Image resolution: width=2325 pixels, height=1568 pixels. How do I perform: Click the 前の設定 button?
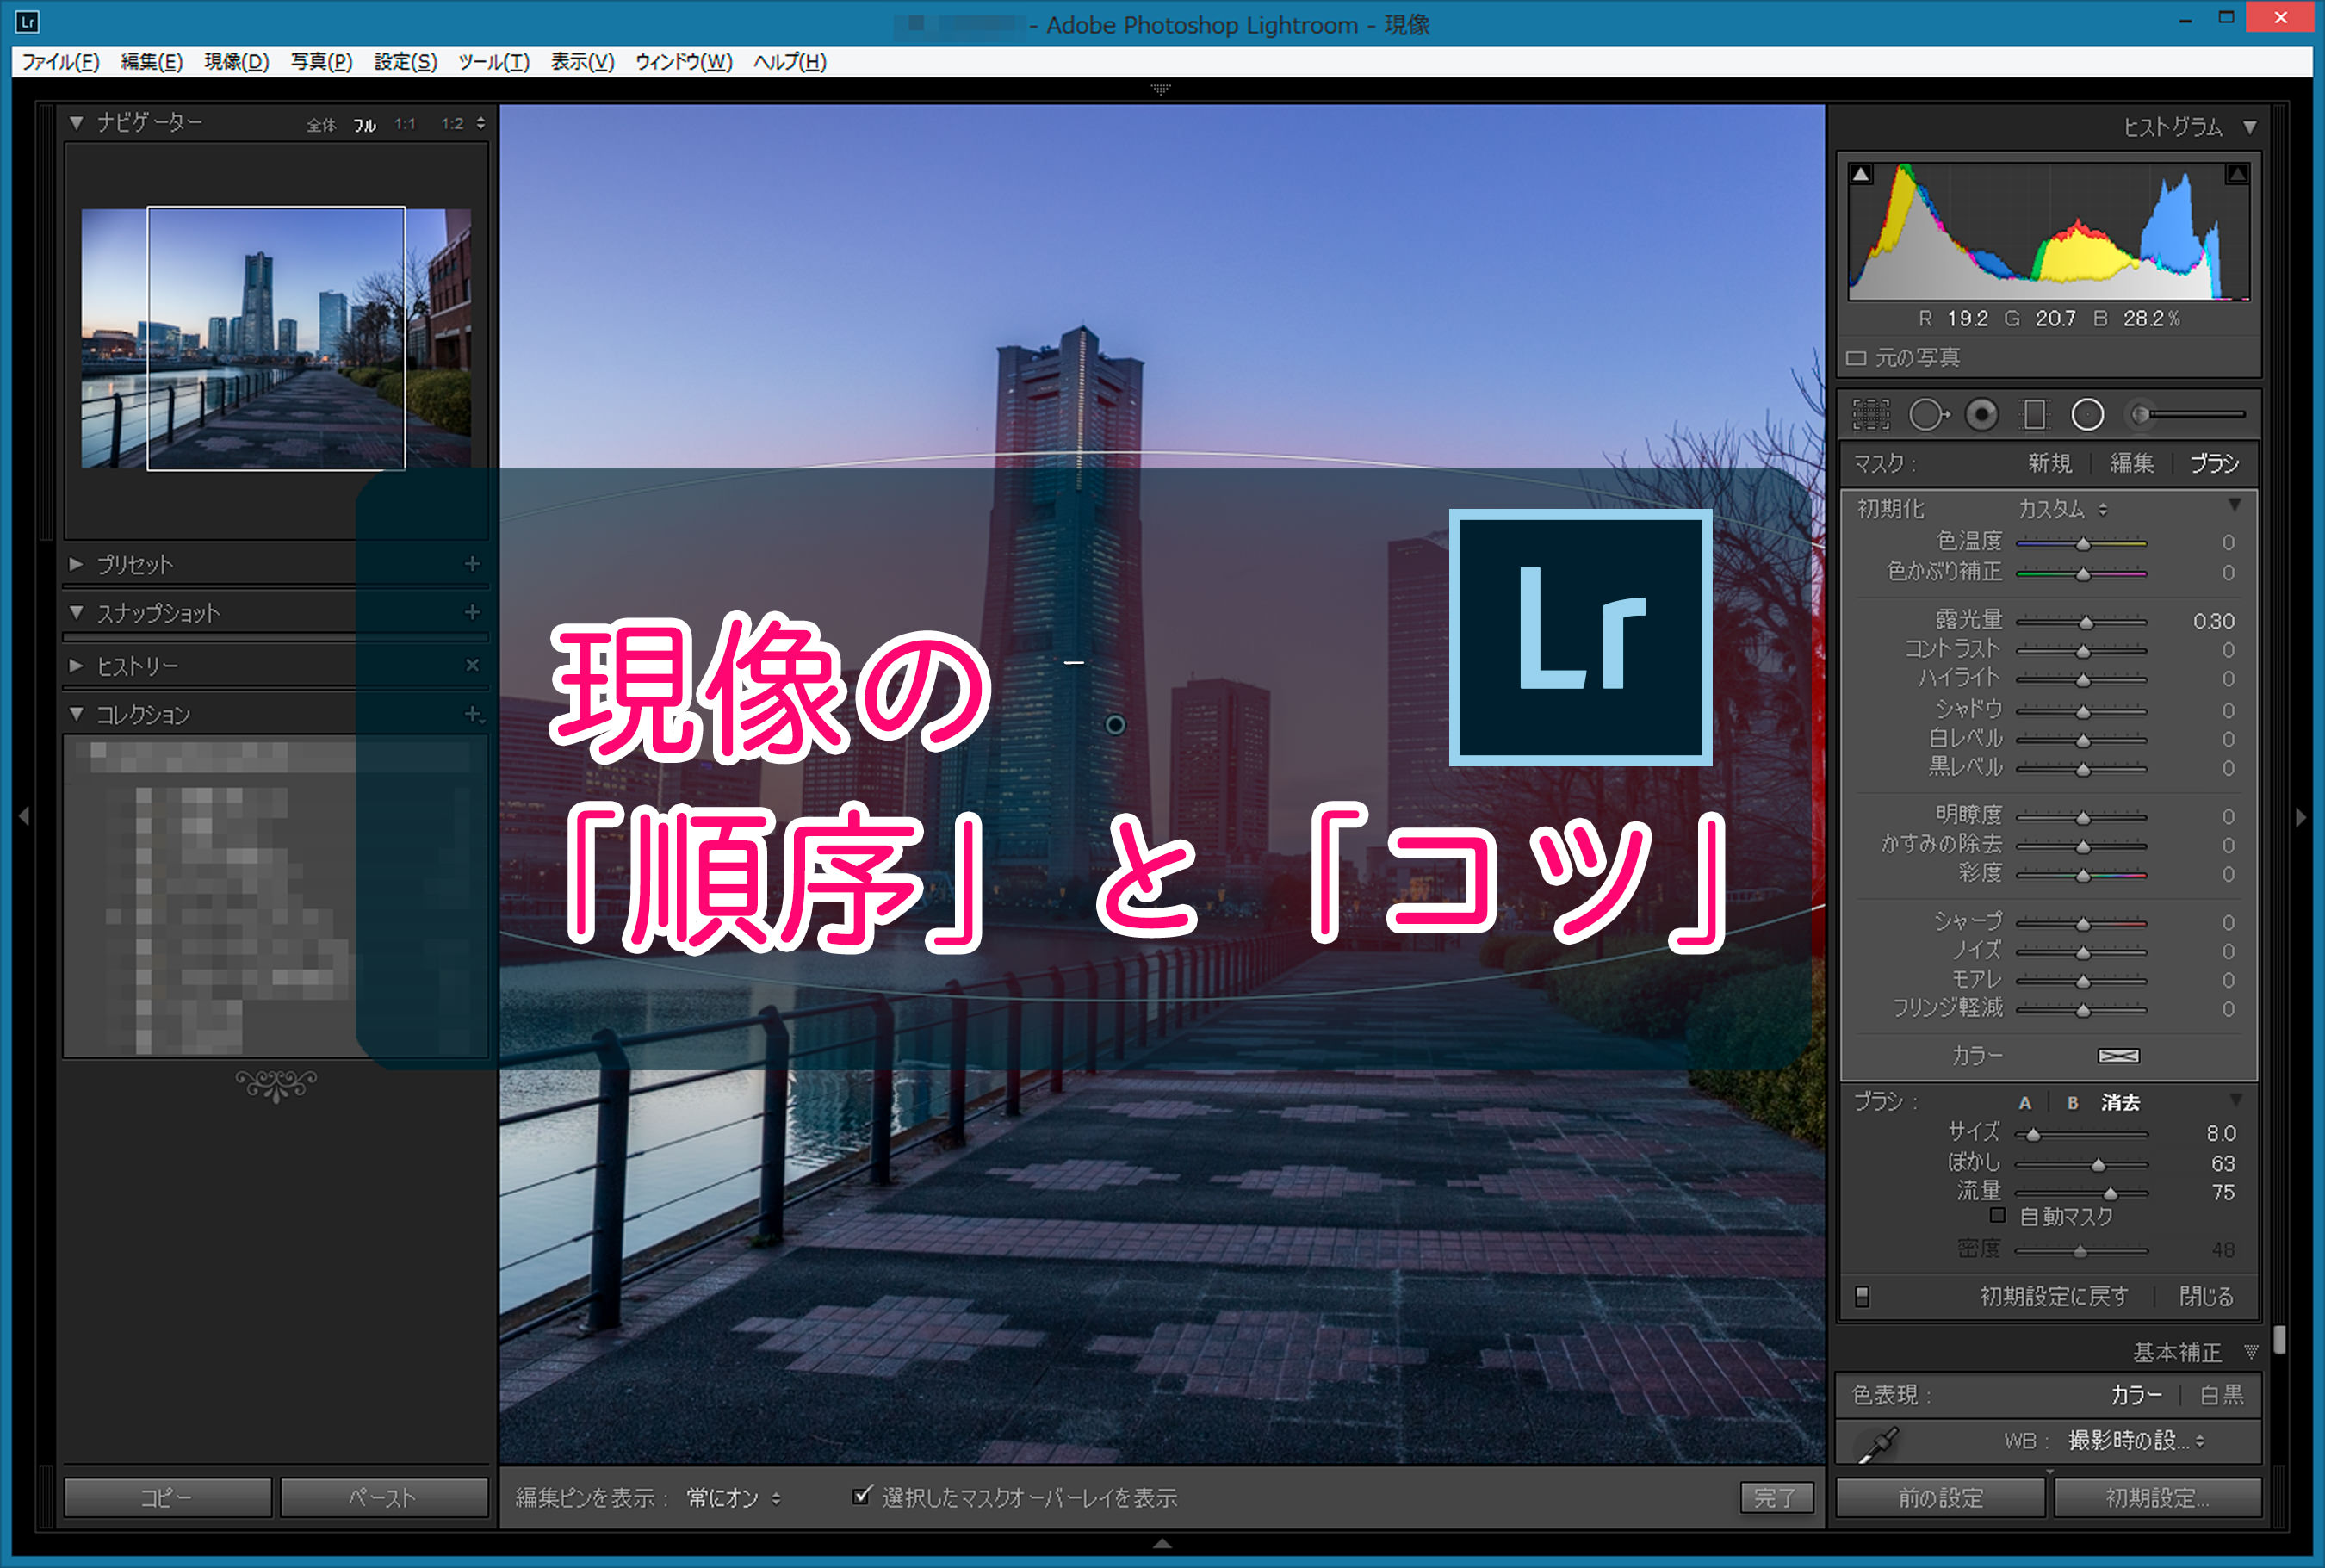(x=1941, y=1497)
